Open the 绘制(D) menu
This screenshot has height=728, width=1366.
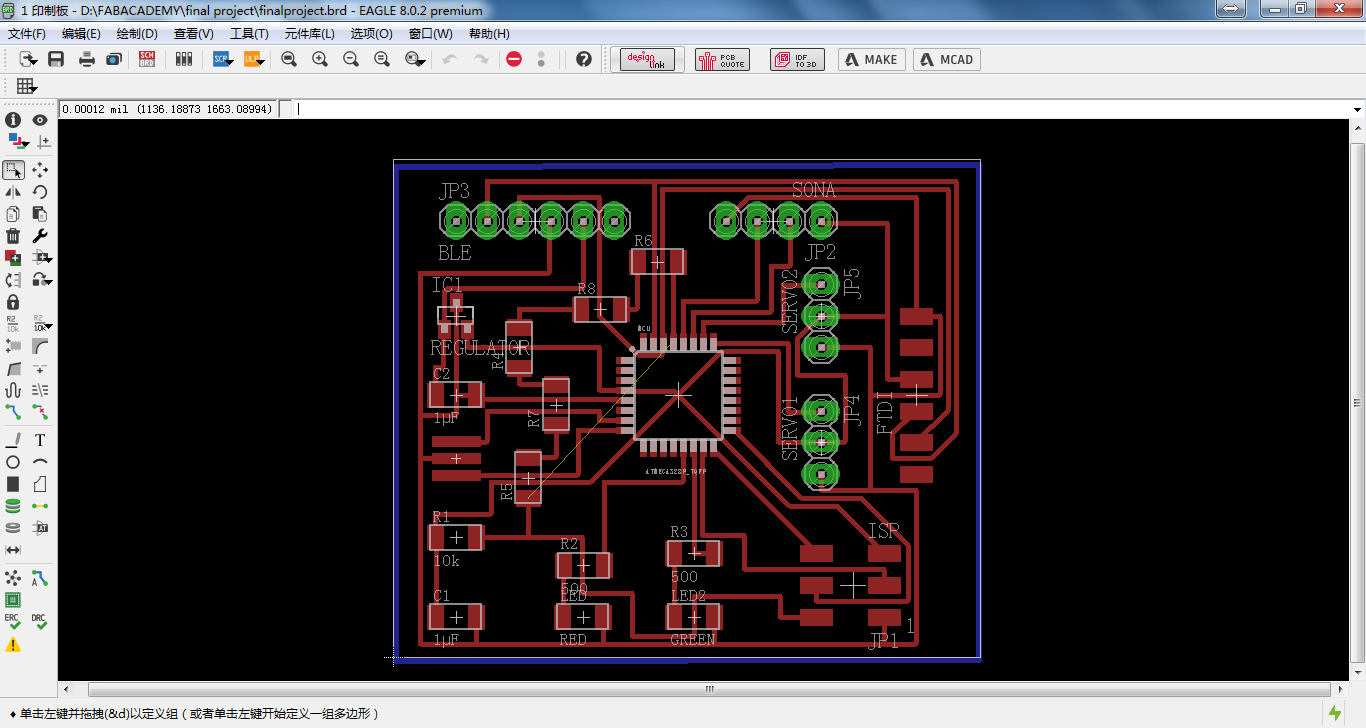click(x=137, y=34)
